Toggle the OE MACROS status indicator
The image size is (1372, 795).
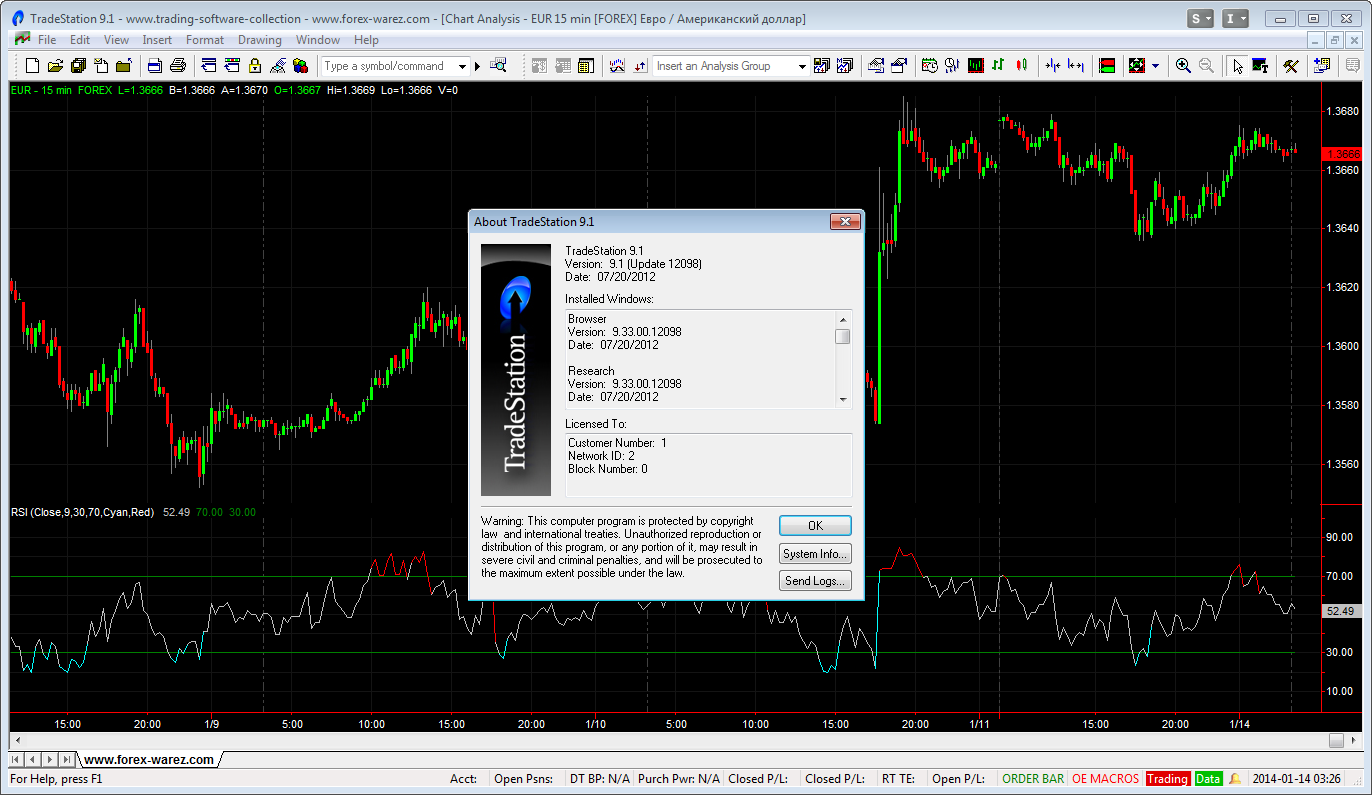click(x=1104, y=779)
